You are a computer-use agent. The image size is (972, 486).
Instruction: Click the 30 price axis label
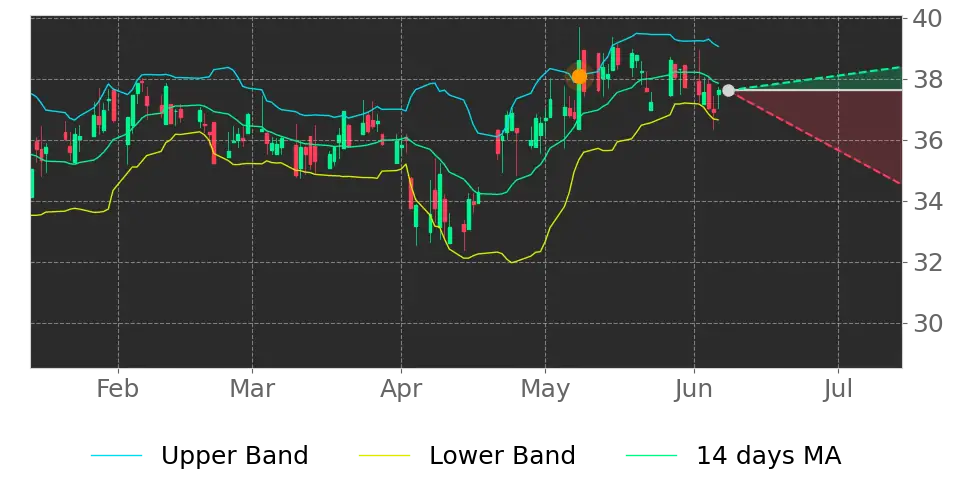[x=927, y=324]
